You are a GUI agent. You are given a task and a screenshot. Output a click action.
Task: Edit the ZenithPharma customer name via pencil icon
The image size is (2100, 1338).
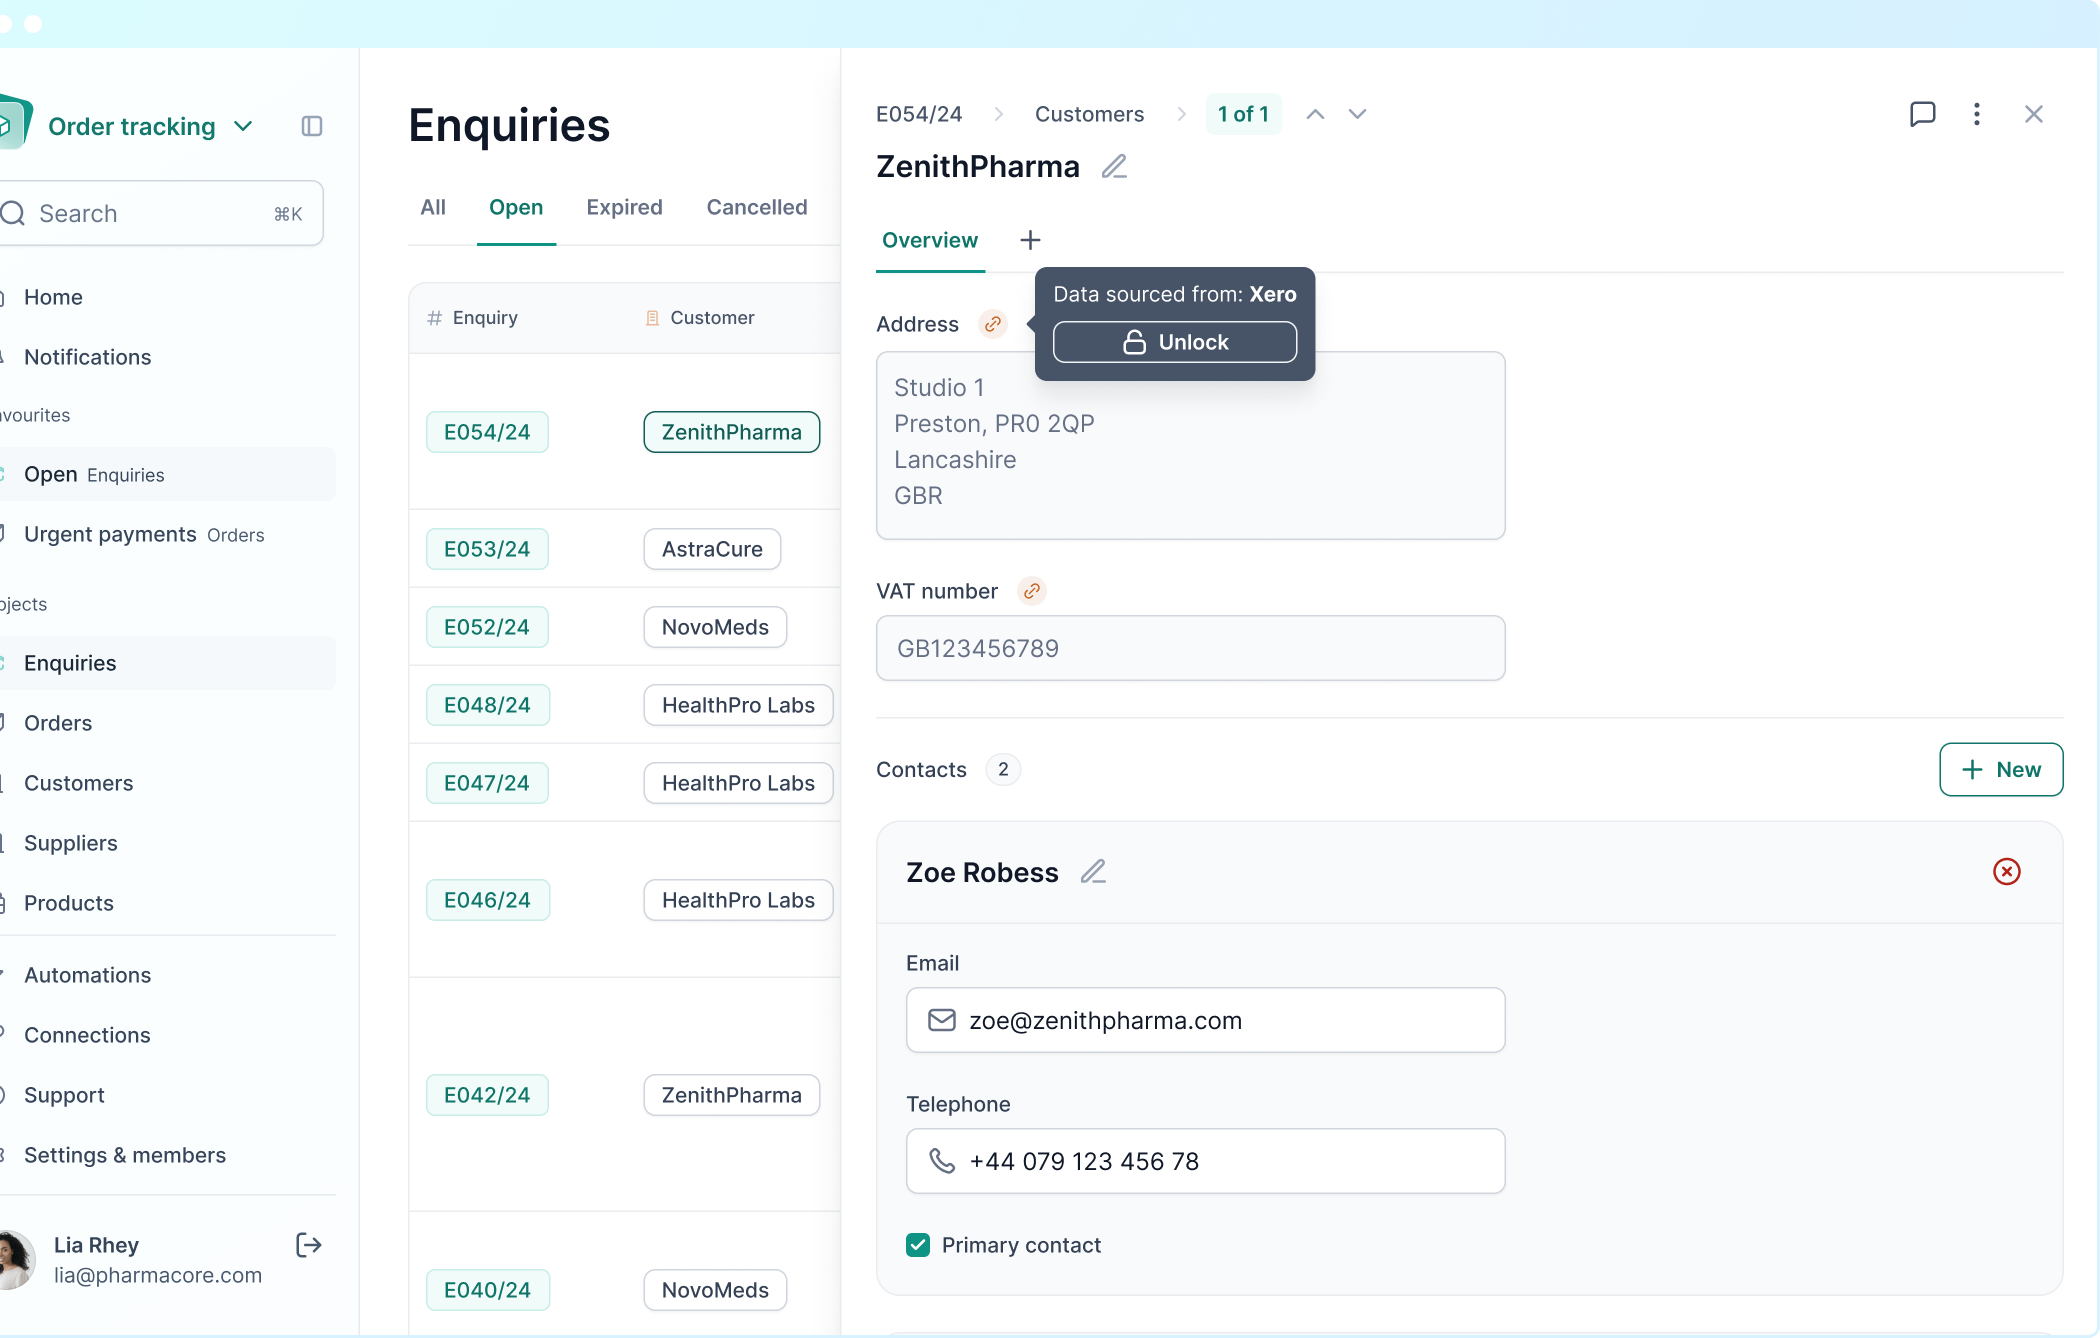pos(1114,167)
